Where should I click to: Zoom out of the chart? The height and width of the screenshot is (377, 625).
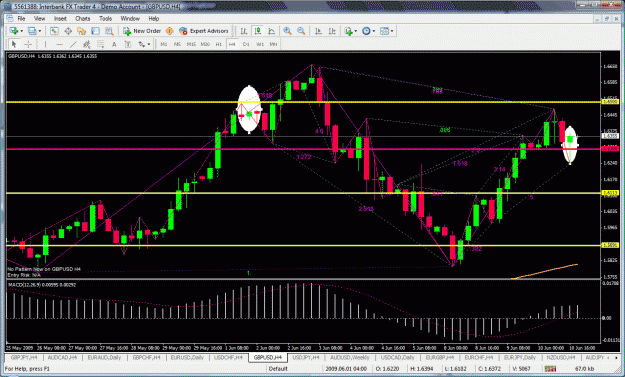pos(301,31)
